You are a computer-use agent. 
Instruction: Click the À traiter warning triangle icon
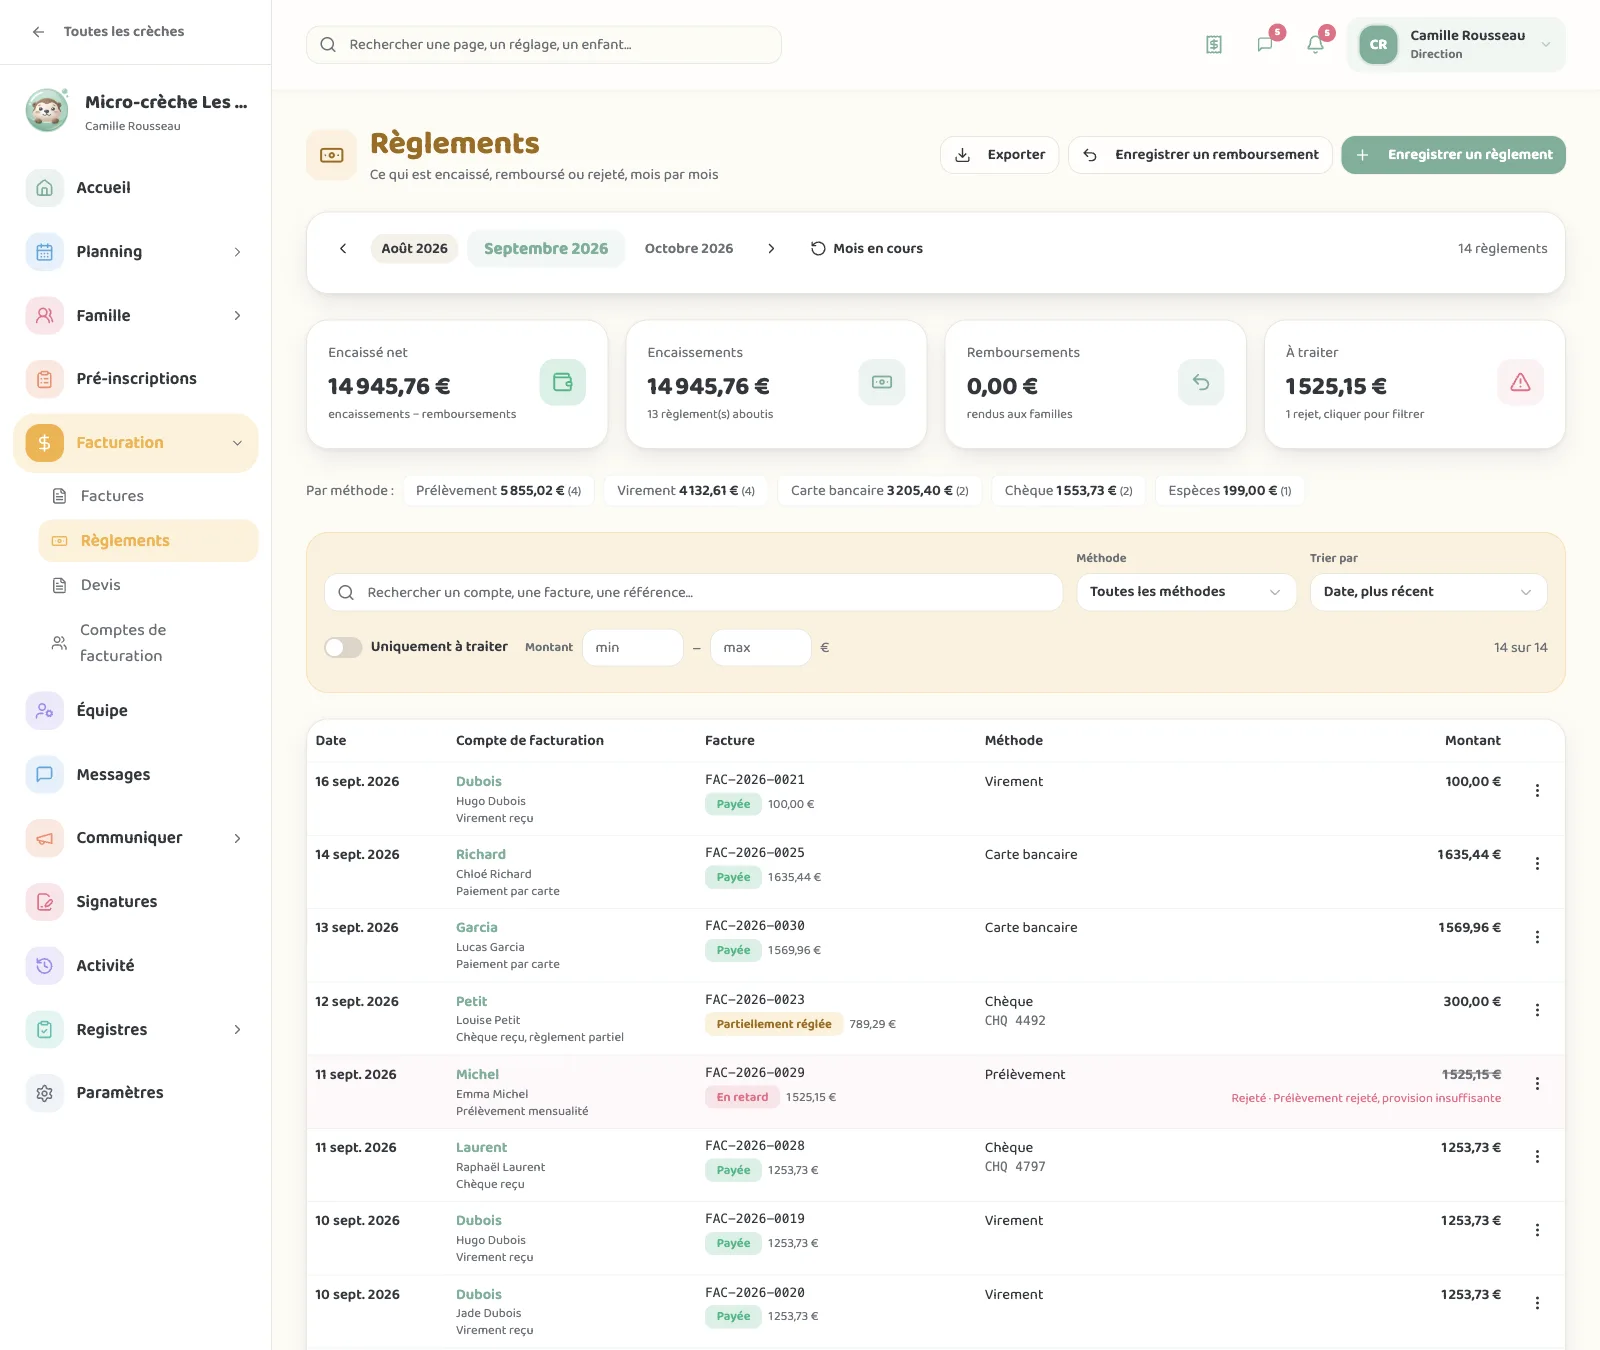click(x=1520, y=382)
